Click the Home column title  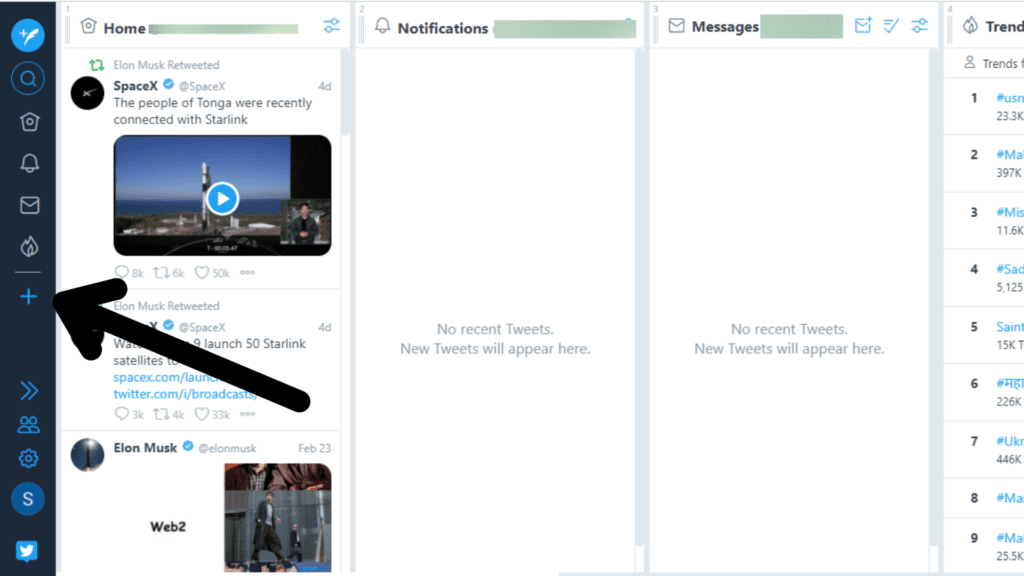pyautogui.click(x=124, y=28)
